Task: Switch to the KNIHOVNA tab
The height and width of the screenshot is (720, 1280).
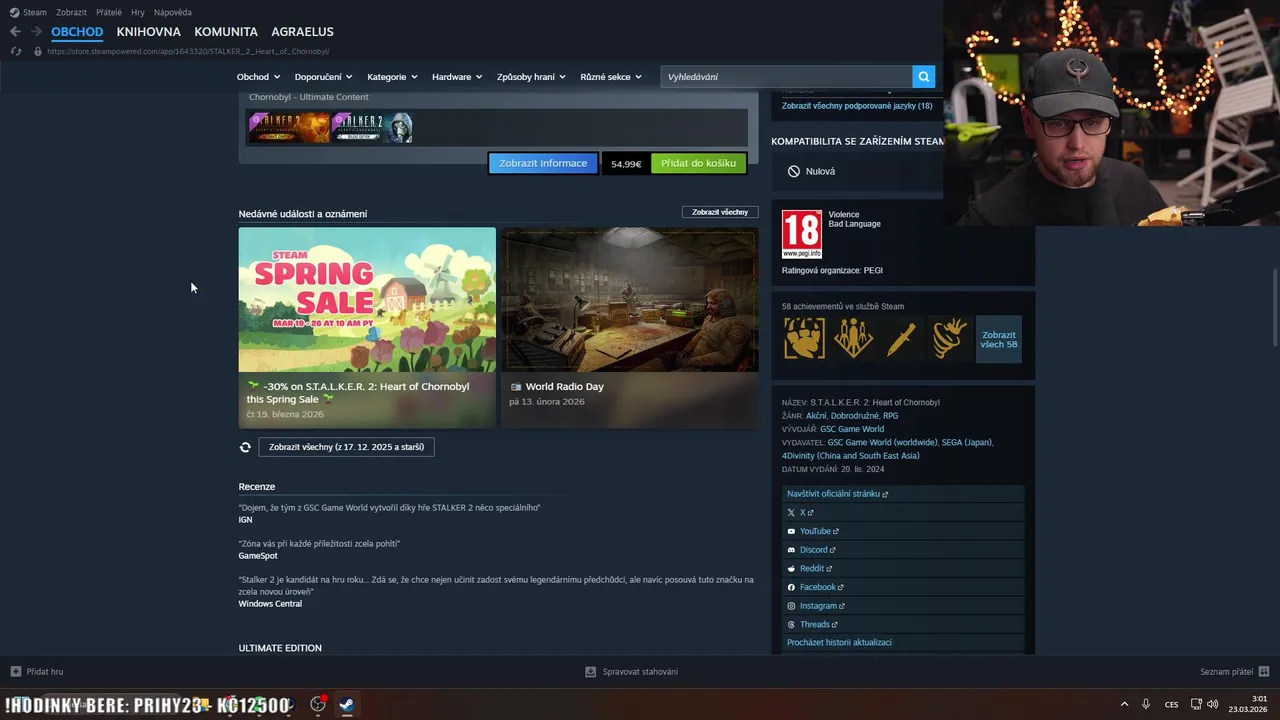Action: click(x=148, y=32)
